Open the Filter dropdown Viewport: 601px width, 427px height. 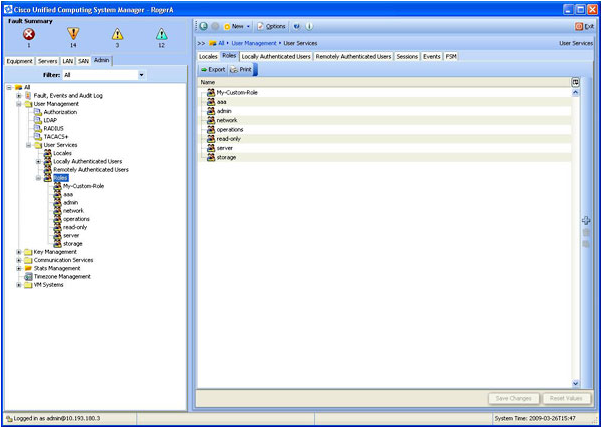coord(141,75)
